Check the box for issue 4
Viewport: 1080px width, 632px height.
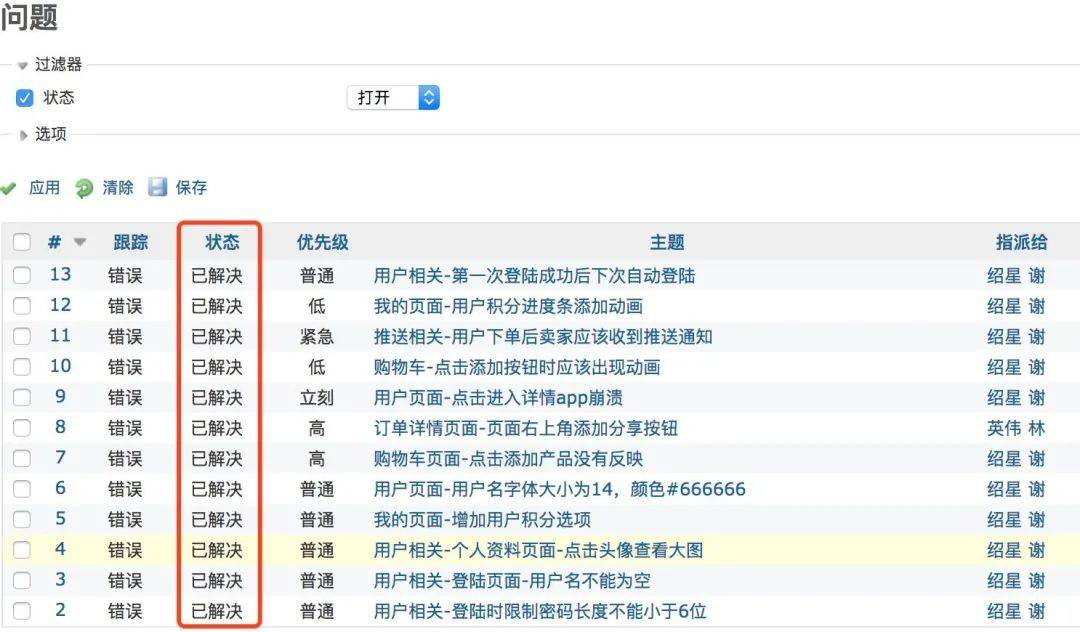pyautogui.click(x=22, y=549)
